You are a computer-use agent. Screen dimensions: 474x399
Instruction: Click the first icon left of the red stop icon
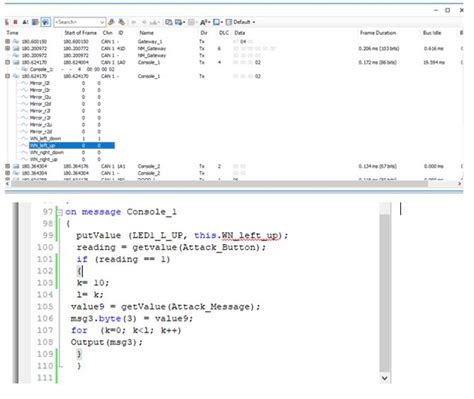tap(7, 22)
